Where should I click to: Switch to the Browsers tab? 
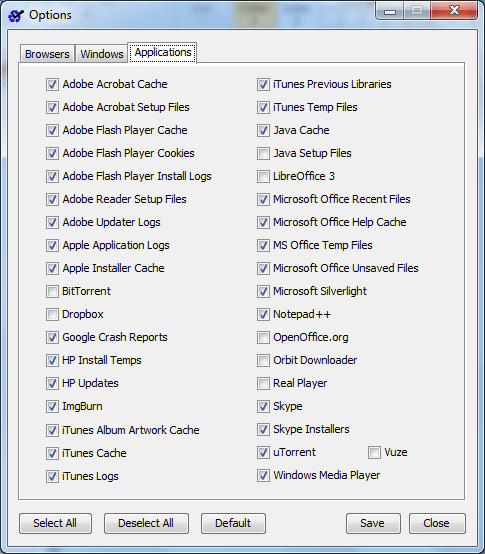click(47, 54)
